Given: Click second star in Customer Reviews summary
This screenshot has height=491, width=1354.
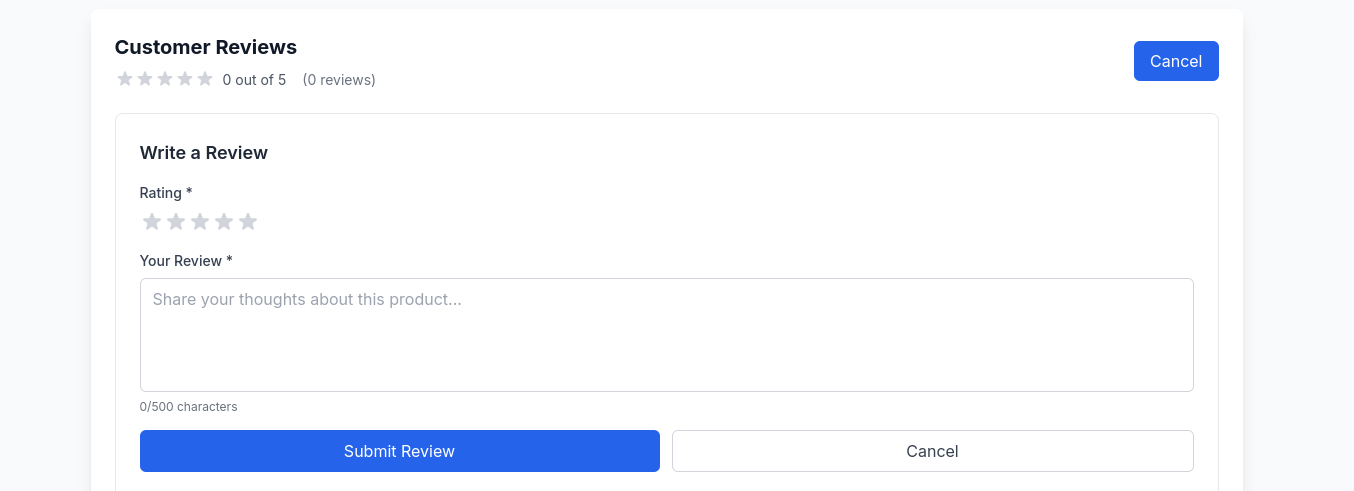Looking at the screenshot, I should (x=145, y=79).
